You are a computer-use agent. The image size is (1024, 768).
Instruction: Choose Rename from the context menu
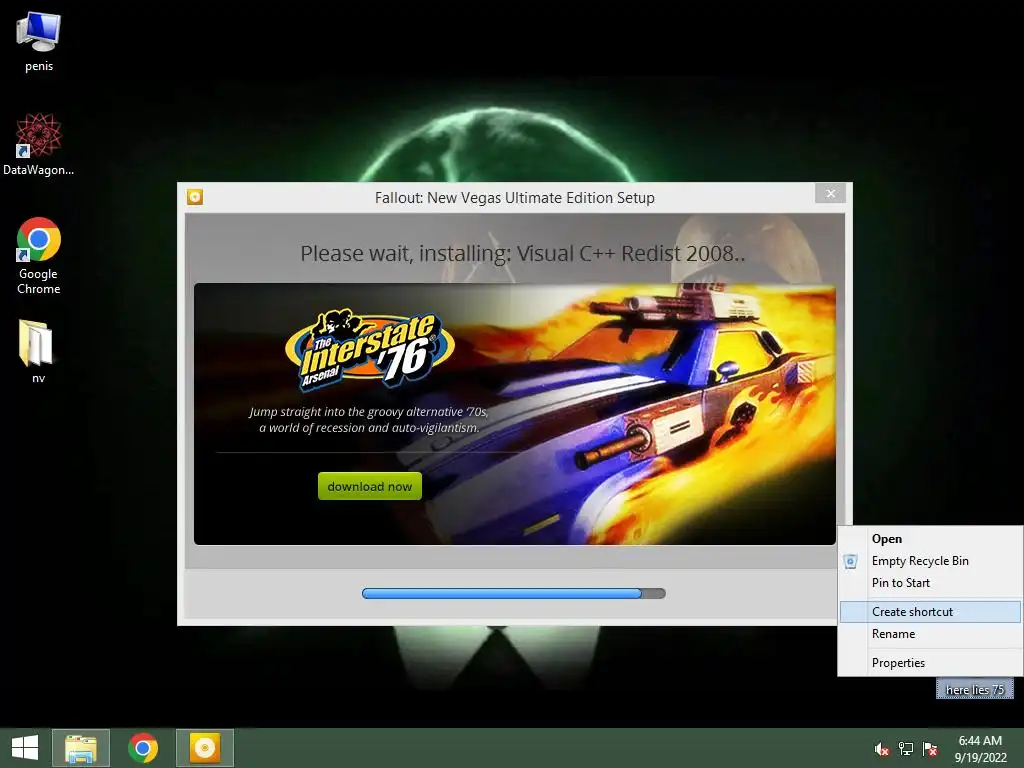[x=930, y=634]
